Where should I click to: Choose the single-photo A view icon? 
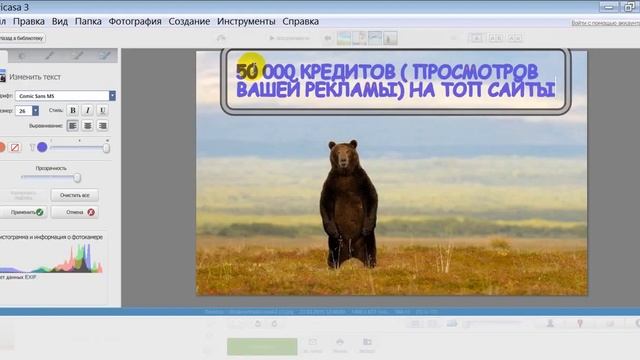(x=476, y=38)
